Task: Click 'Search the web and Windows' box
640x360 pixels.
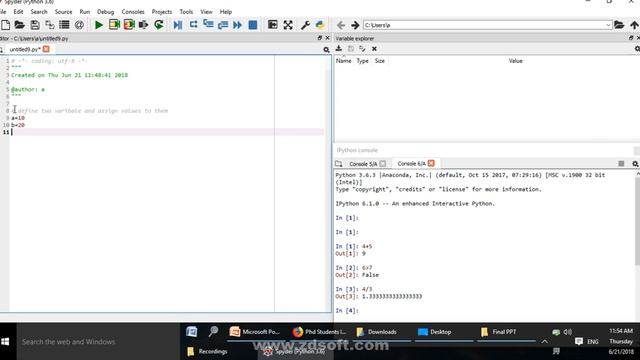Action: tap(98, 342)
